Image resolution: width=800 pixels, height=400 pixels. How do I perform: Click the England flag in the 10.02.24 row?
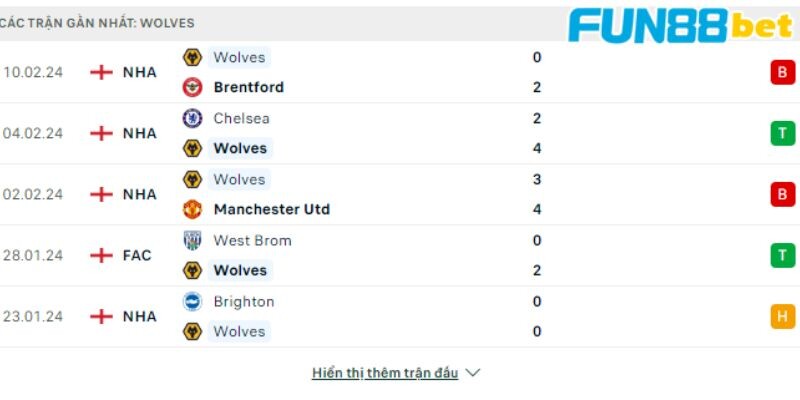(x=101, y=72)
